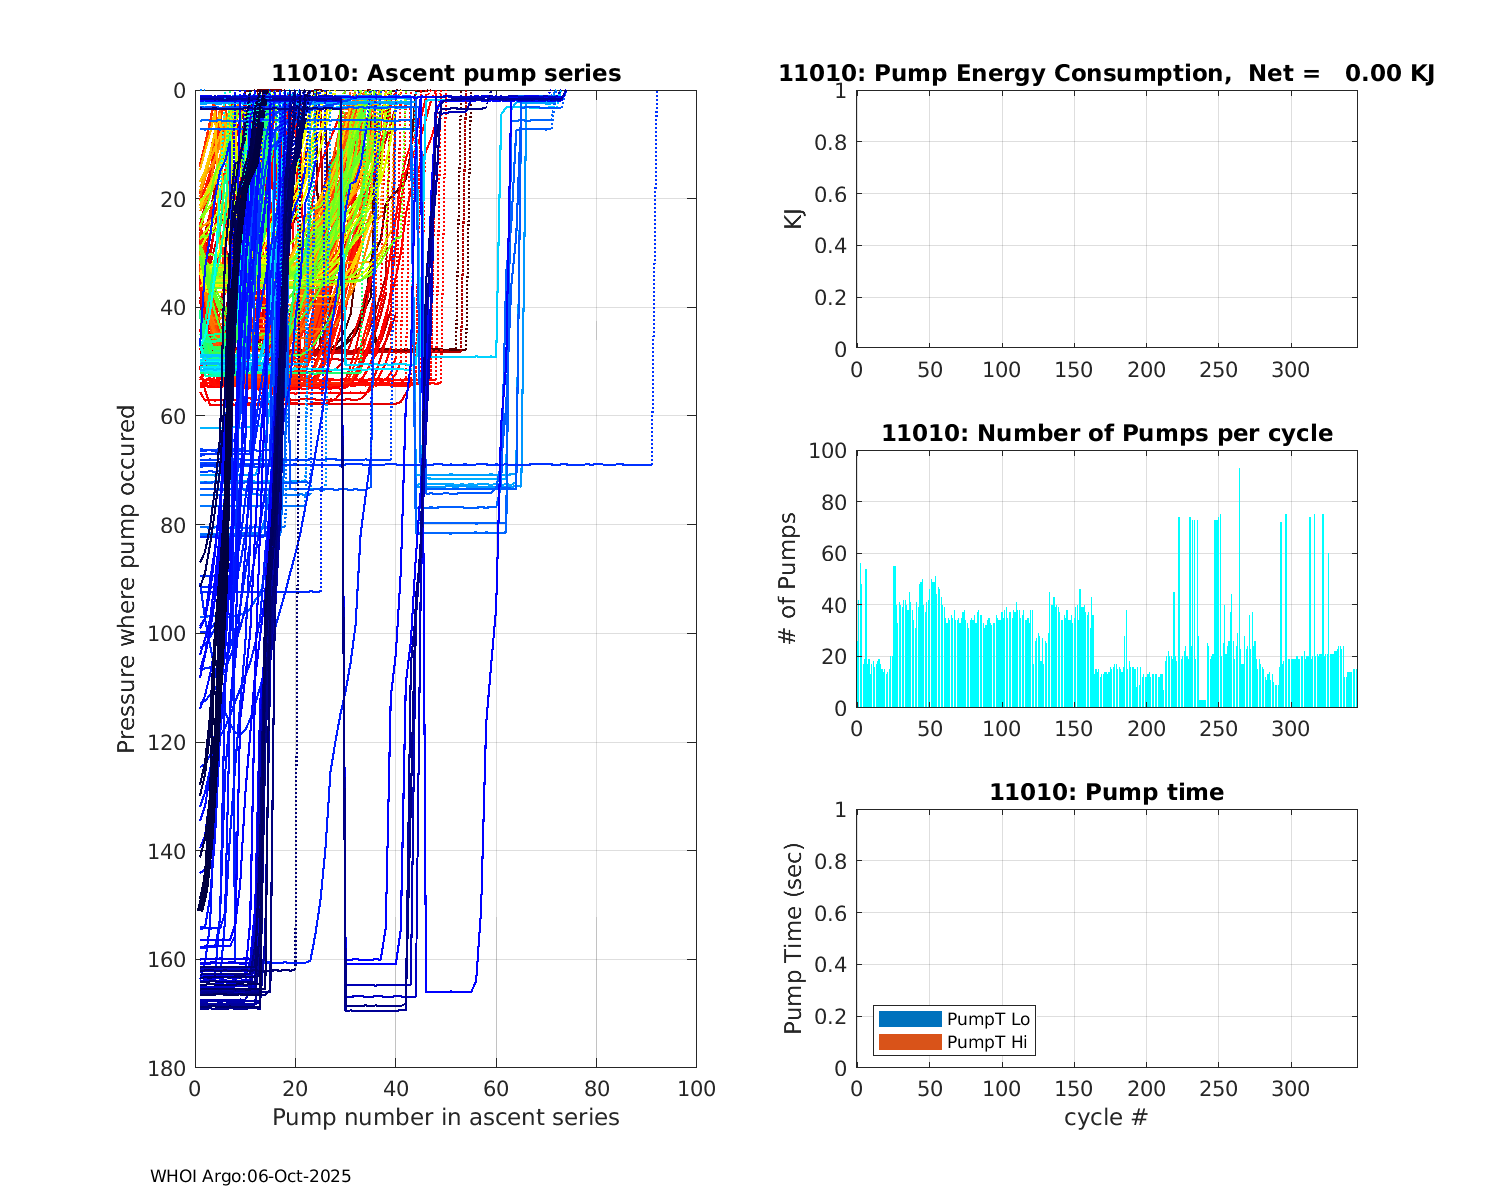Click the KJ y-axis label

(793, 219)
